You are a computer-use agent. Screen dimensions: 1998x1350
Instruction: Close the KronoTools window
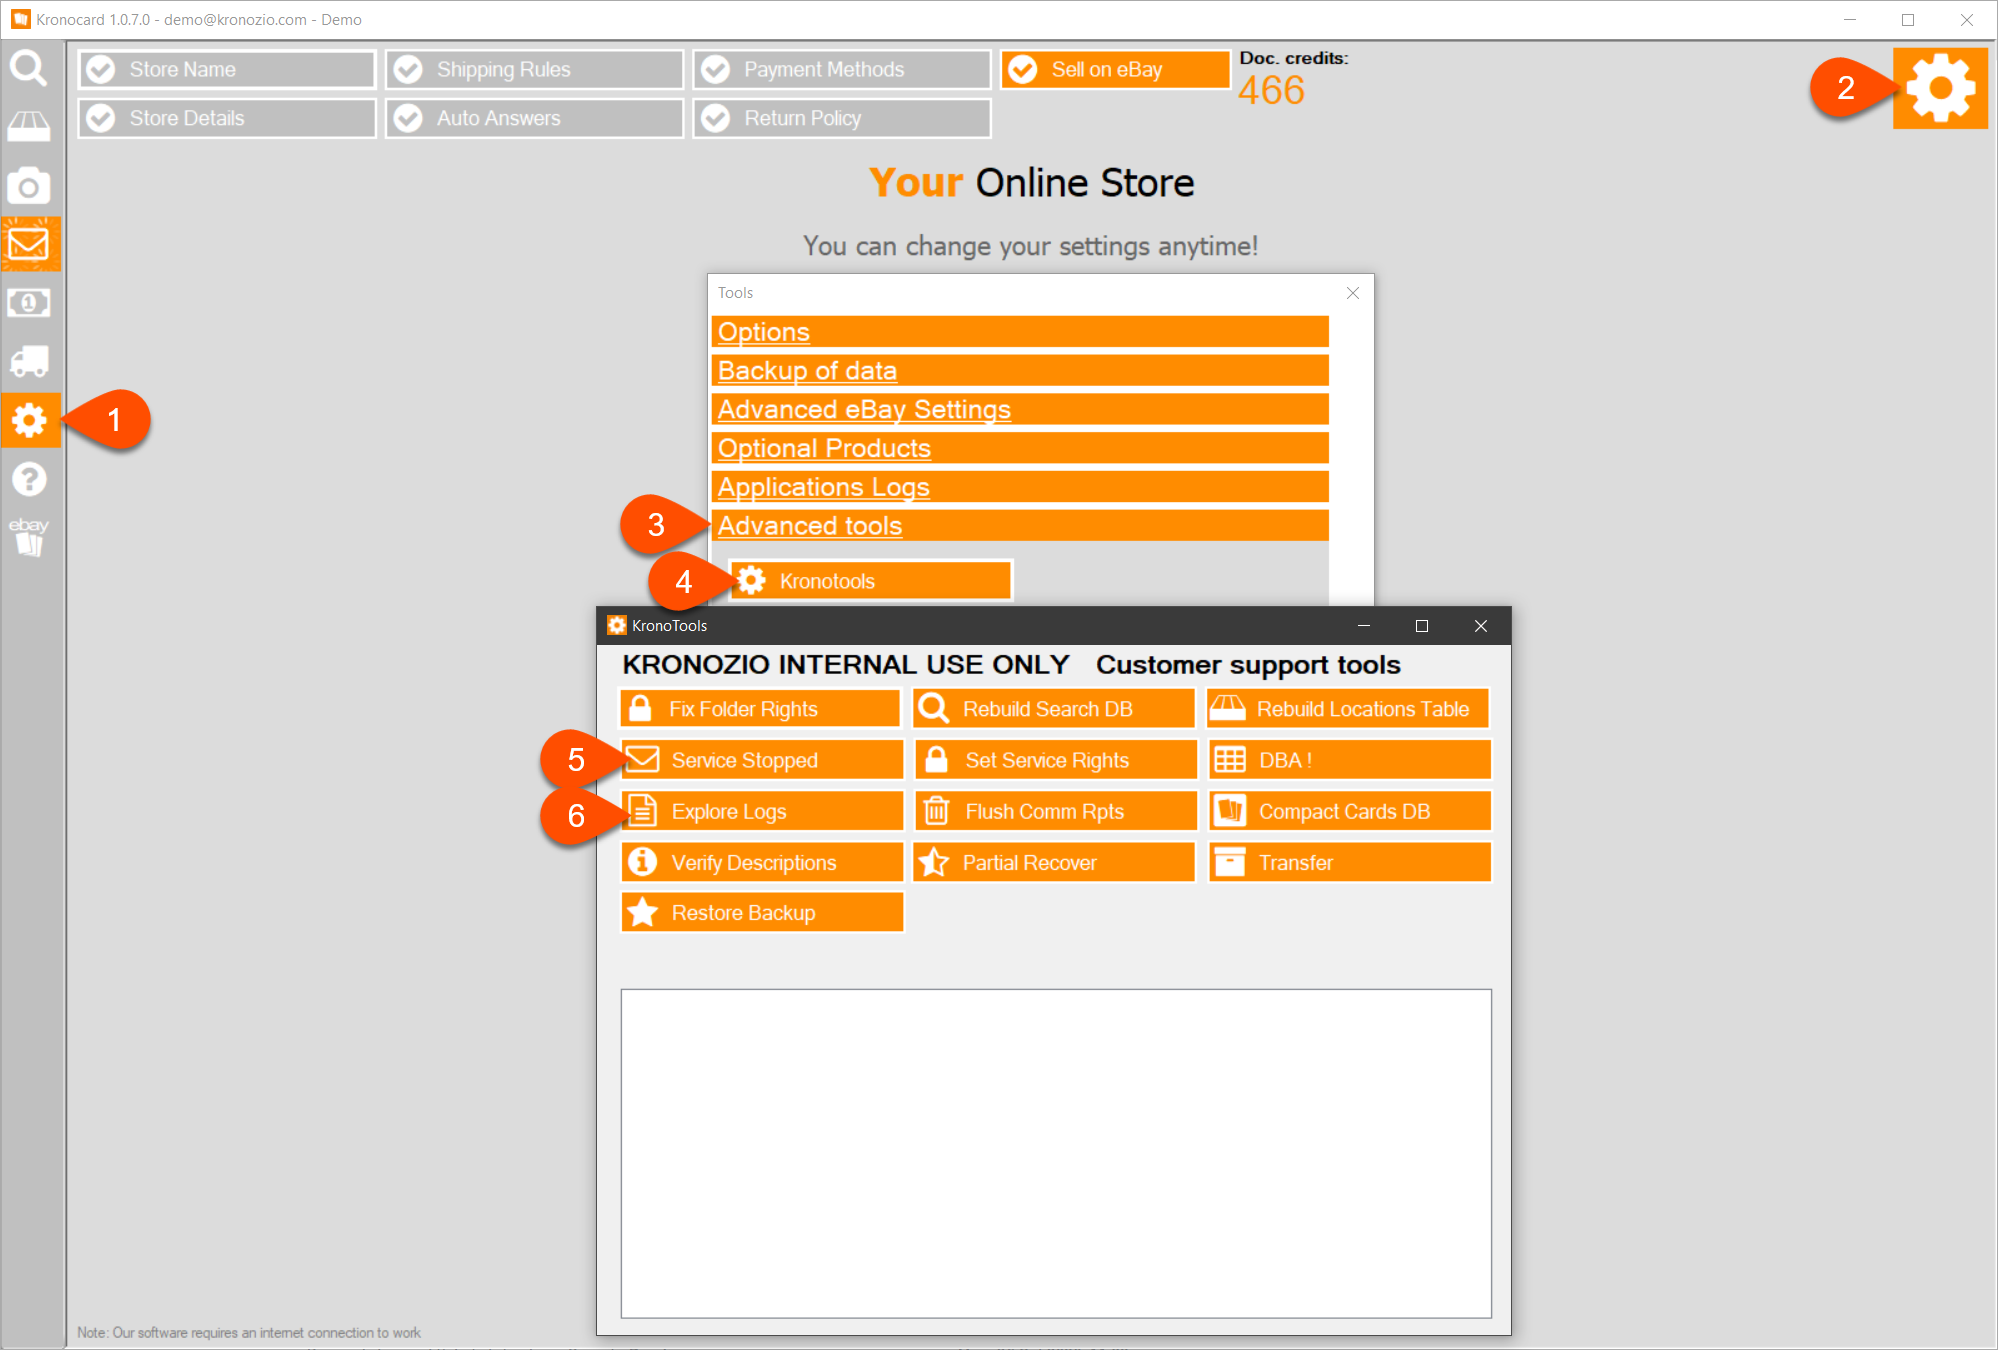pyautogui.click(x=1480, y=626)
